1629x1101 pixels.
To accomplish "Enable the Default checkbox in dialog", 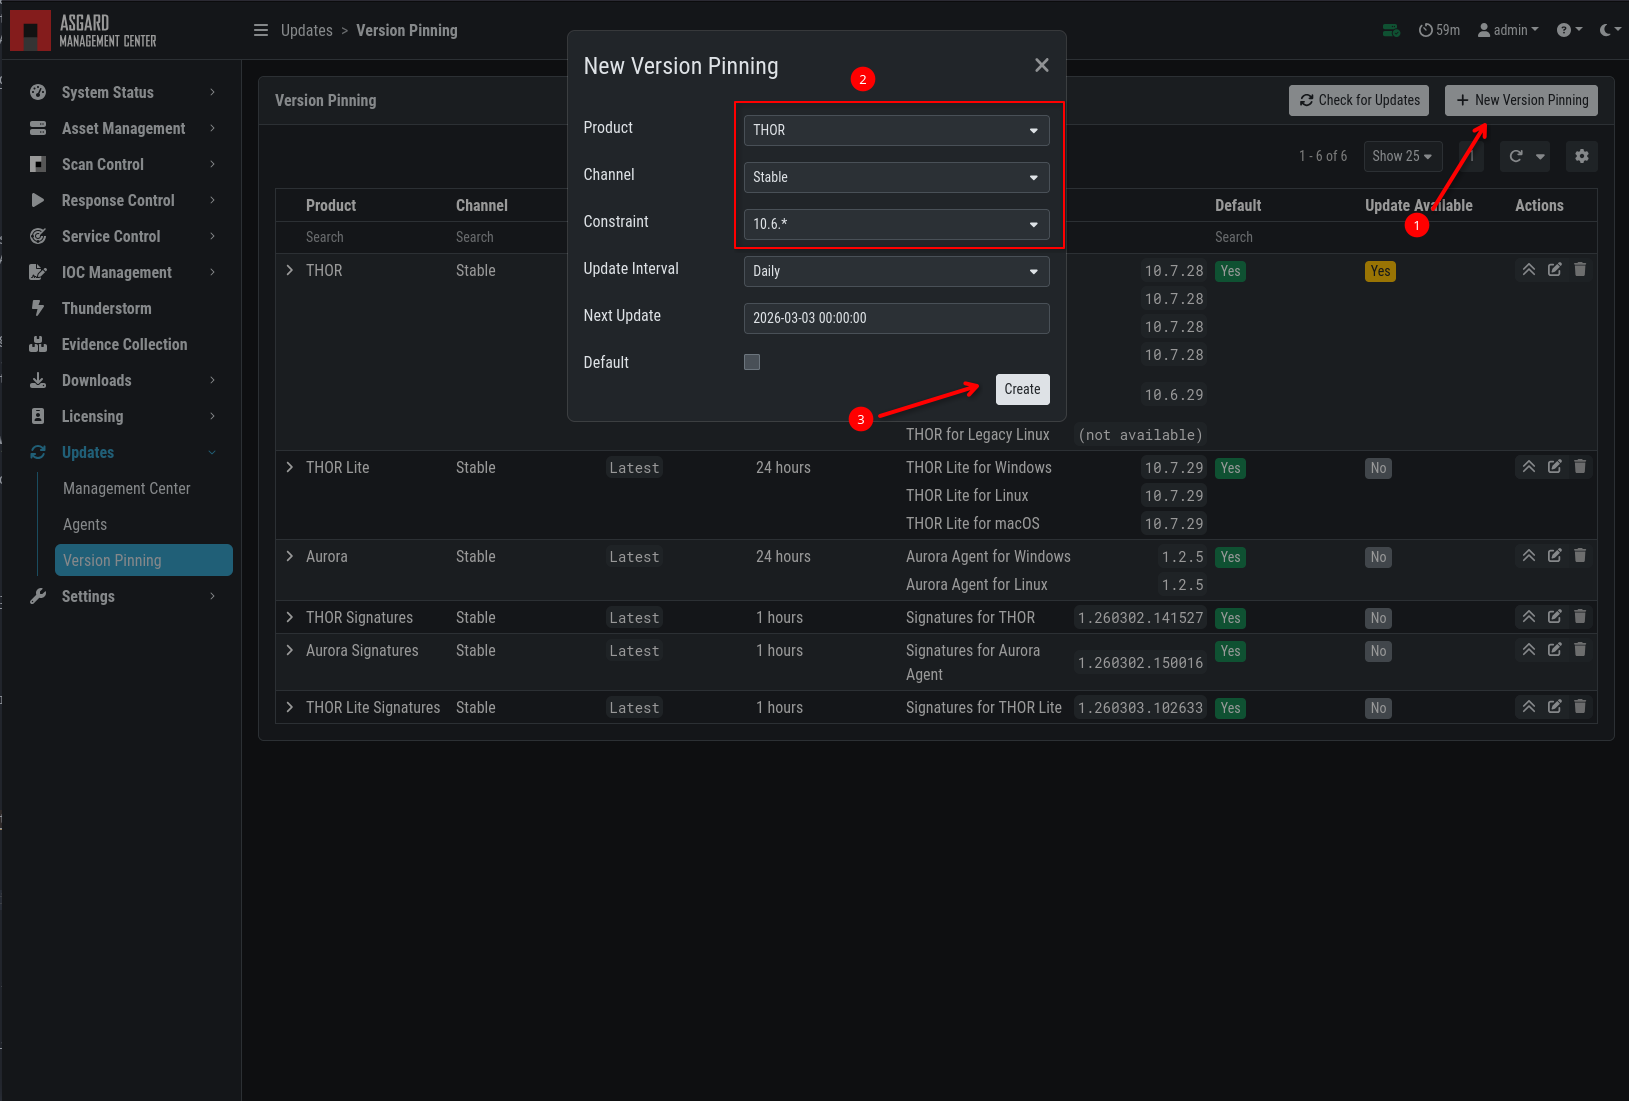I will coord(752,362).
